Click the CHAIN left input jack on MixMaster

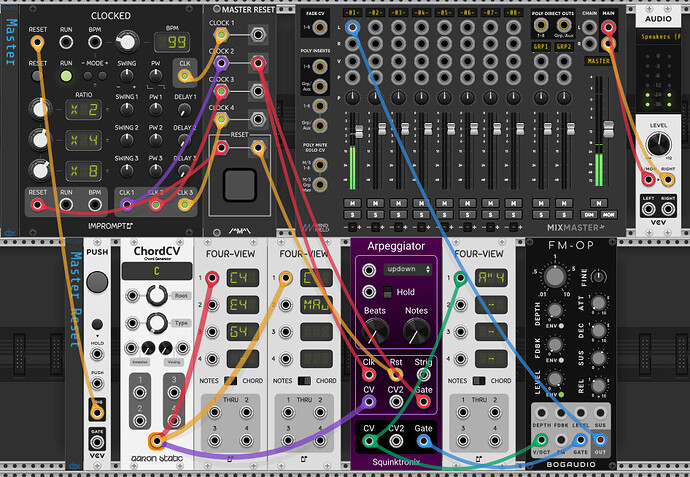click(x=590, y=27)
